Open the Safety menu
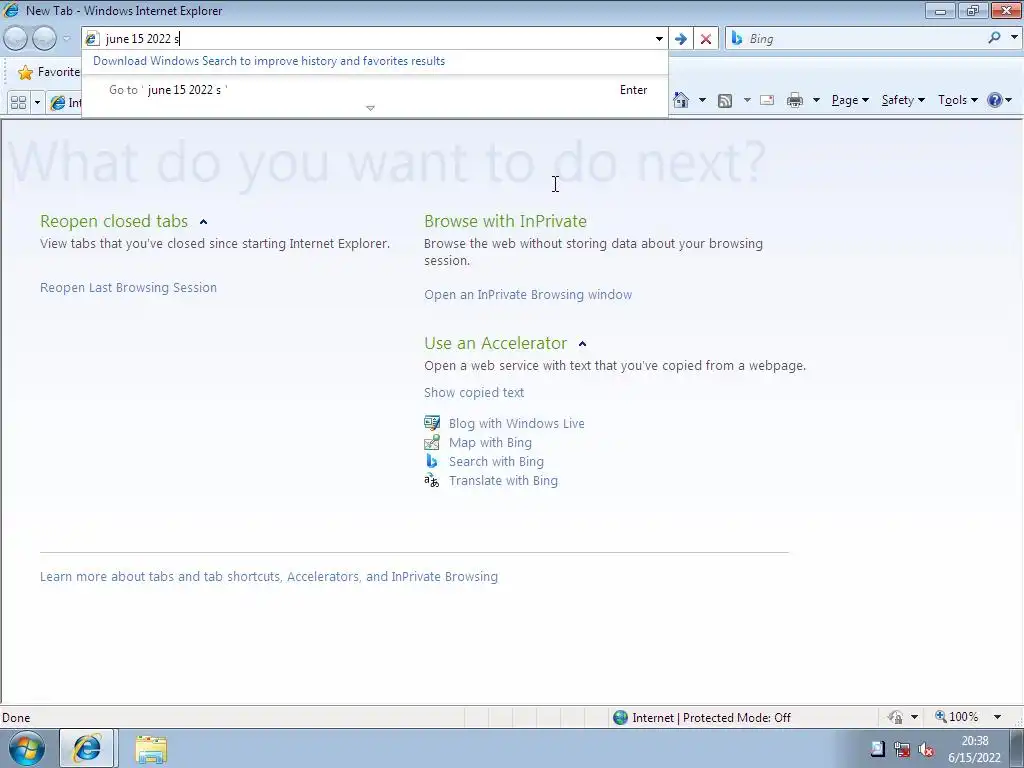The width and height of the screenshot is (1024, 768). 903,100
